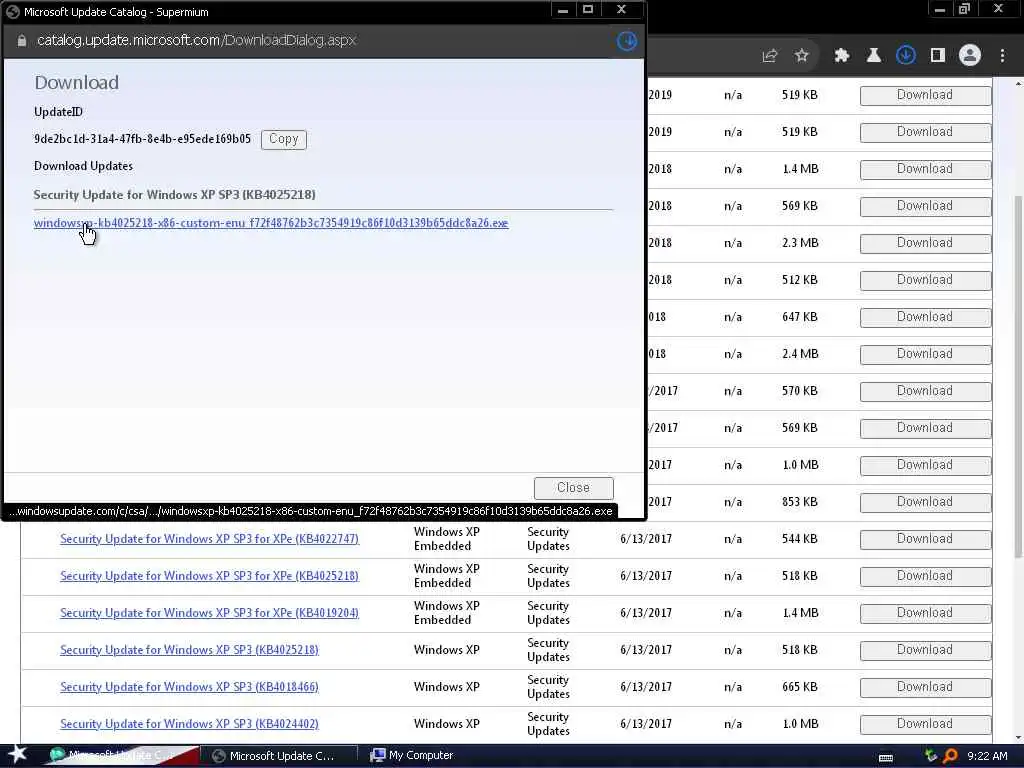The width and height of the screenshot is (1024, 768).
Task: Click the UpdateID value text
Action: point(142,139)
